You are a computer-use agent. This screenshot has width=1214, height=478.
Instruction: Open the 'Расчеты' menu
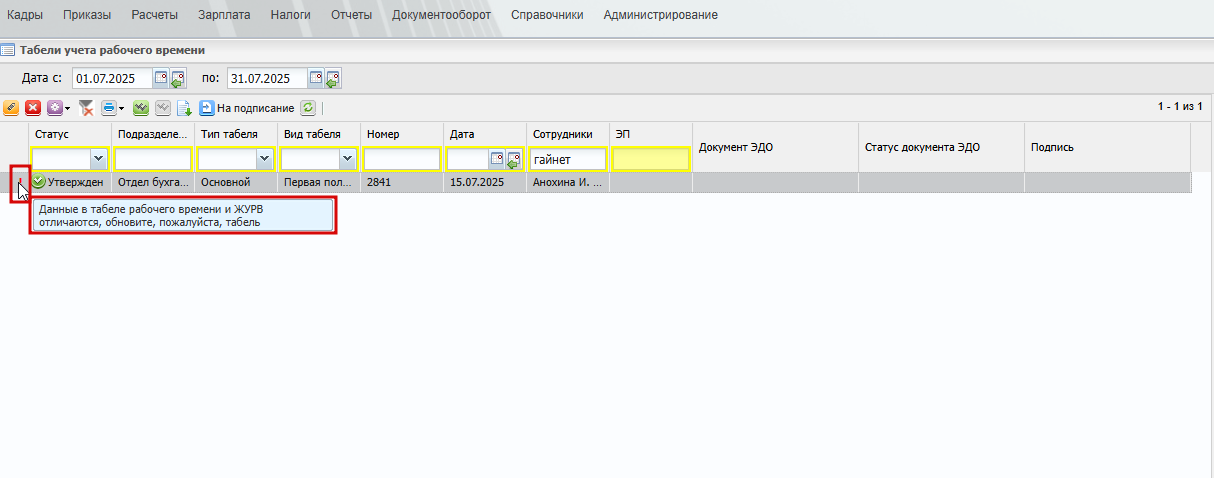155,15
